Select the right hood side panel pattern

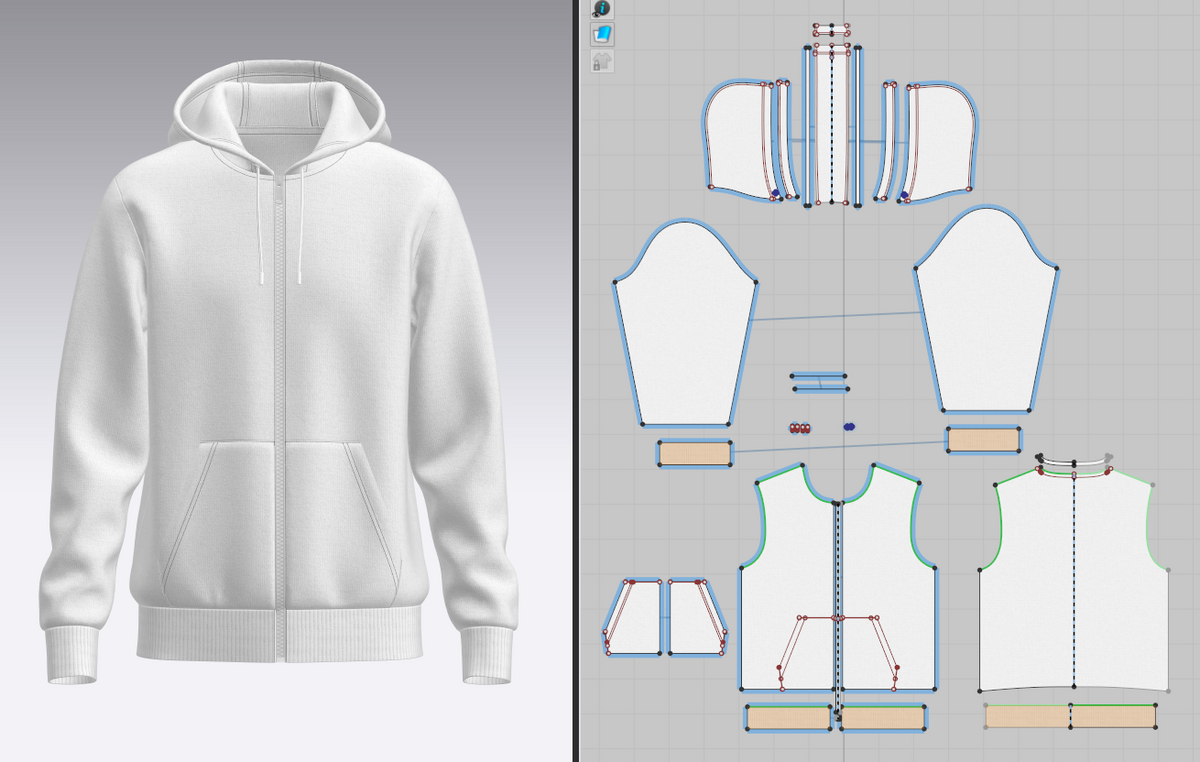(x=940, y=140)
